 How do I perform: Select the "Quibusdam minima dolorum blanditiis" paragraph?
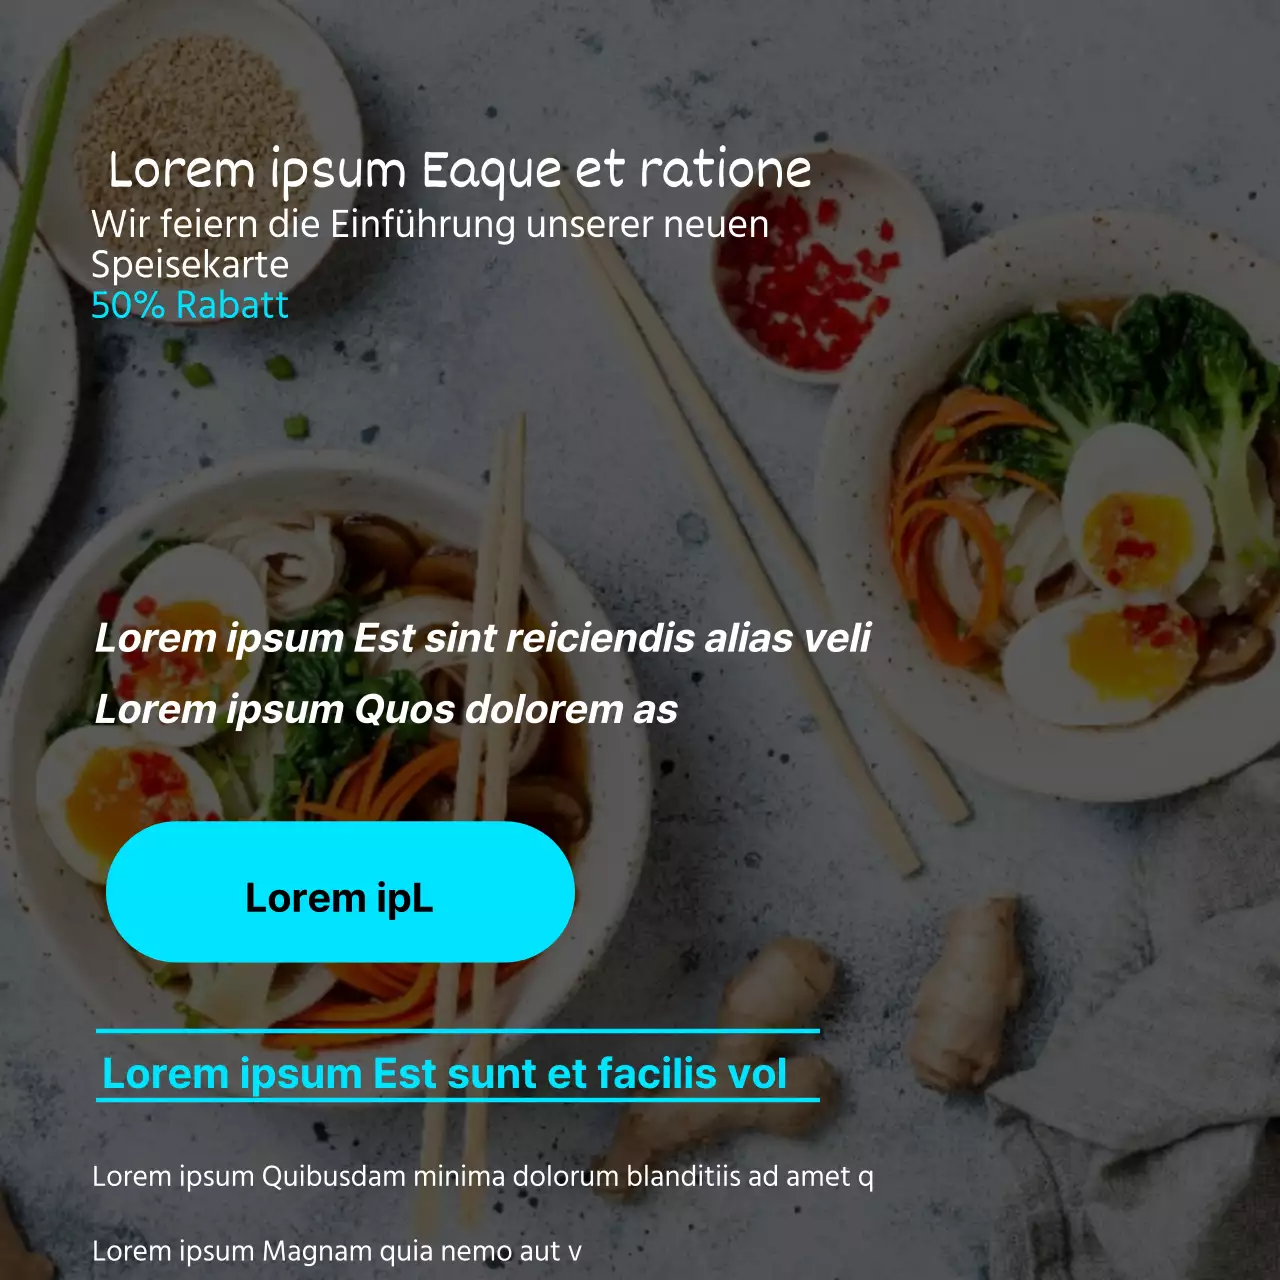(483, 1176)
